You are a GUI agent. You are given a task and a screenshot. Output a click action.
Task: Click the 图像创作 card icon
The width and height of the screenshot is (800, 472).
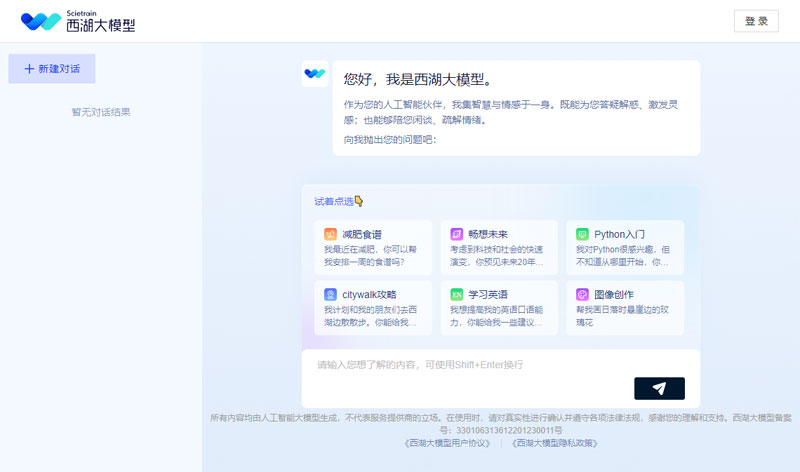tap(582, 295)
